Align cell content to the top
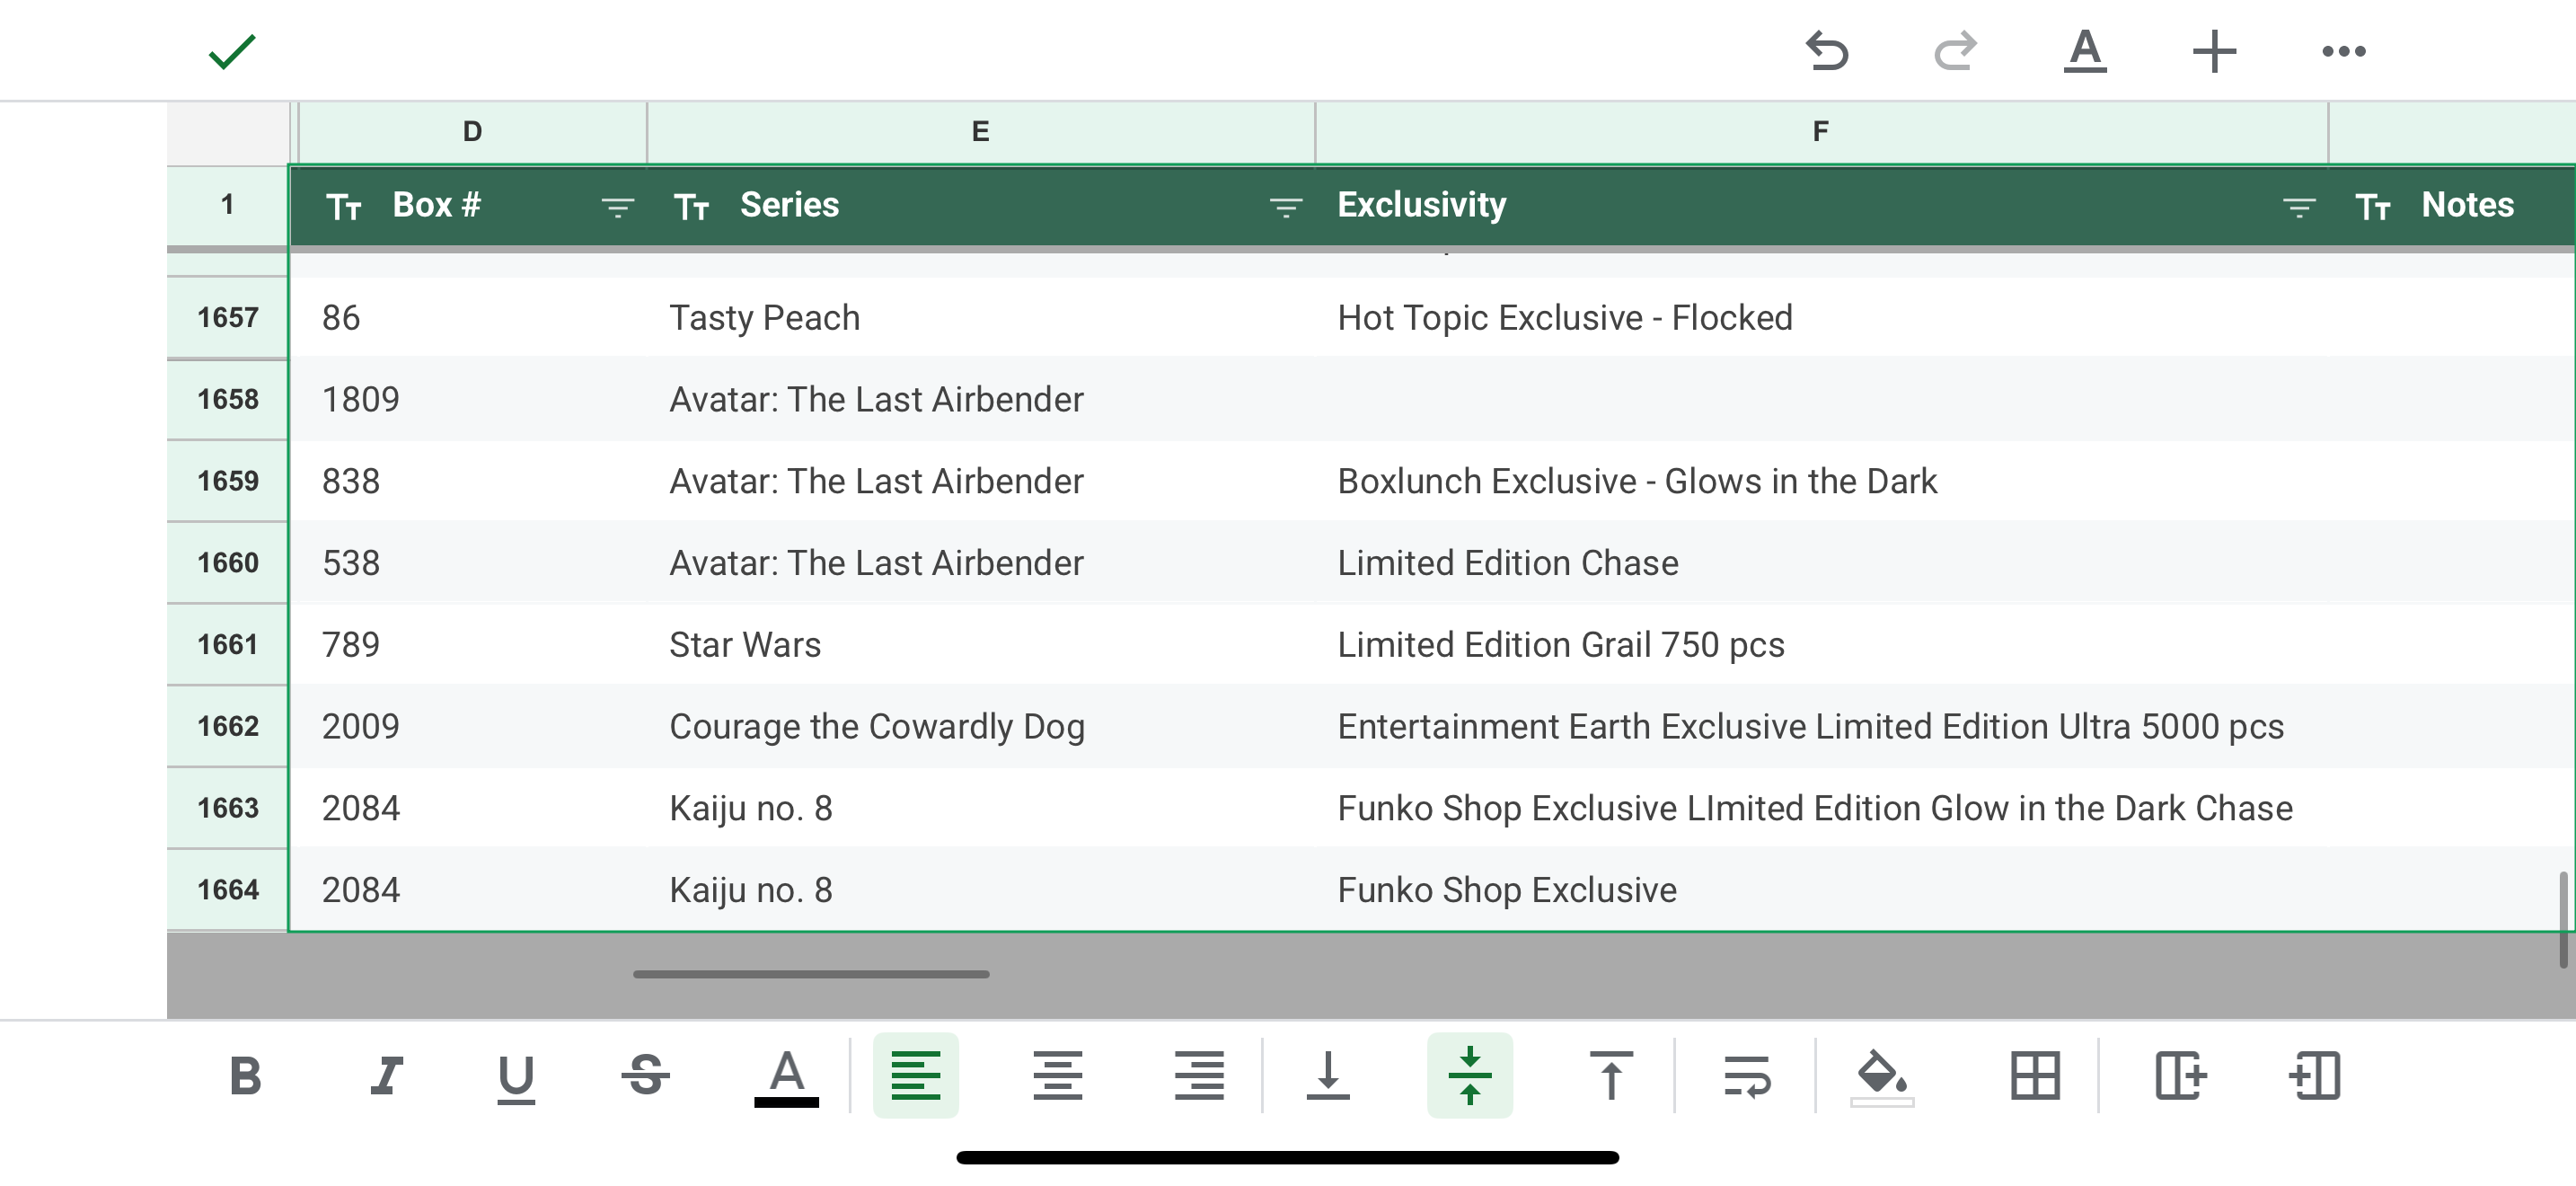2576x1186 pixels. click(x=1611, y=1076)
